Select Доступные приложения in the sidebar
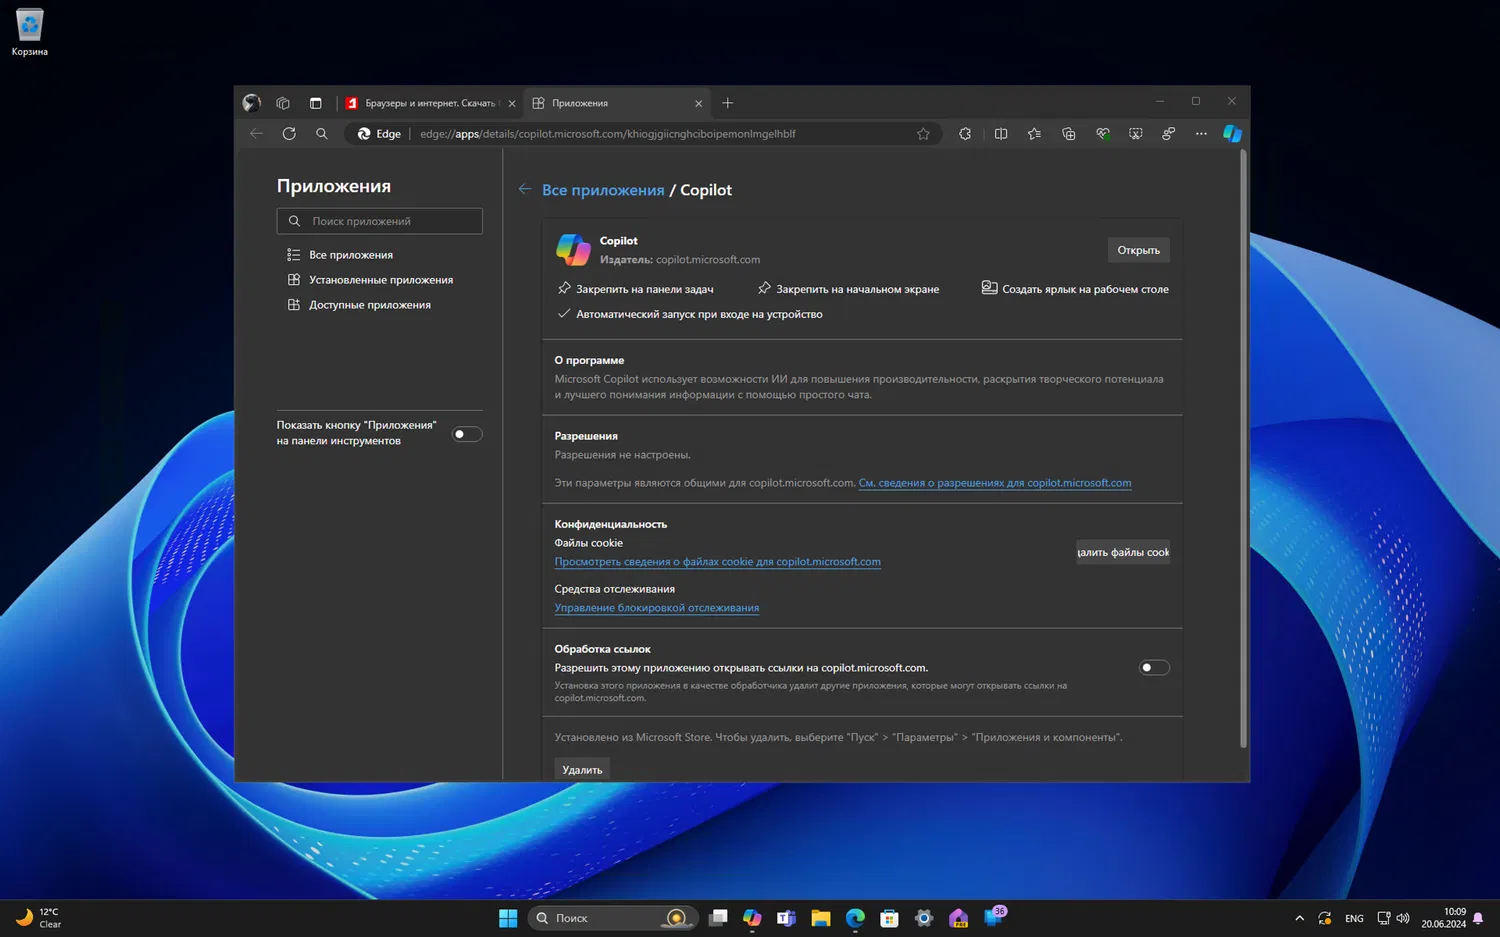This screenshot has width=1500, height=937. pyautogui.click(x=359, y=305)
